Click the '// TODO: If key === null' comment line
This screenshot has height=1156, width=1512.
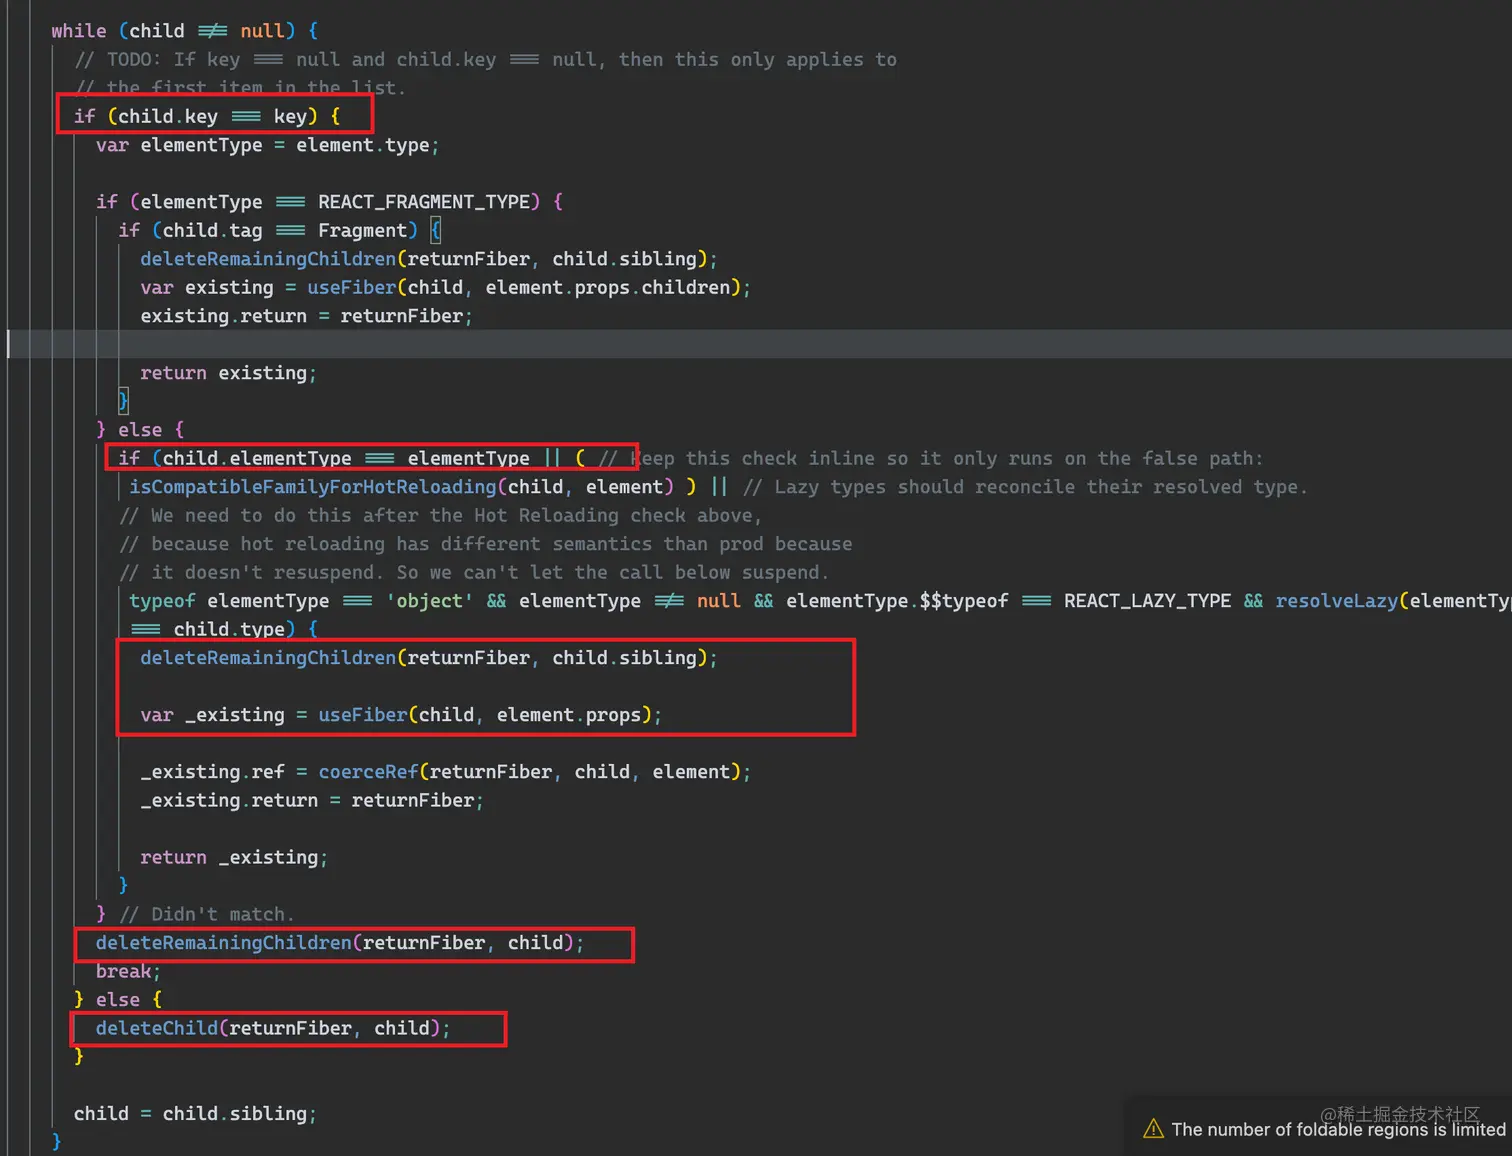tap(485, 60)
